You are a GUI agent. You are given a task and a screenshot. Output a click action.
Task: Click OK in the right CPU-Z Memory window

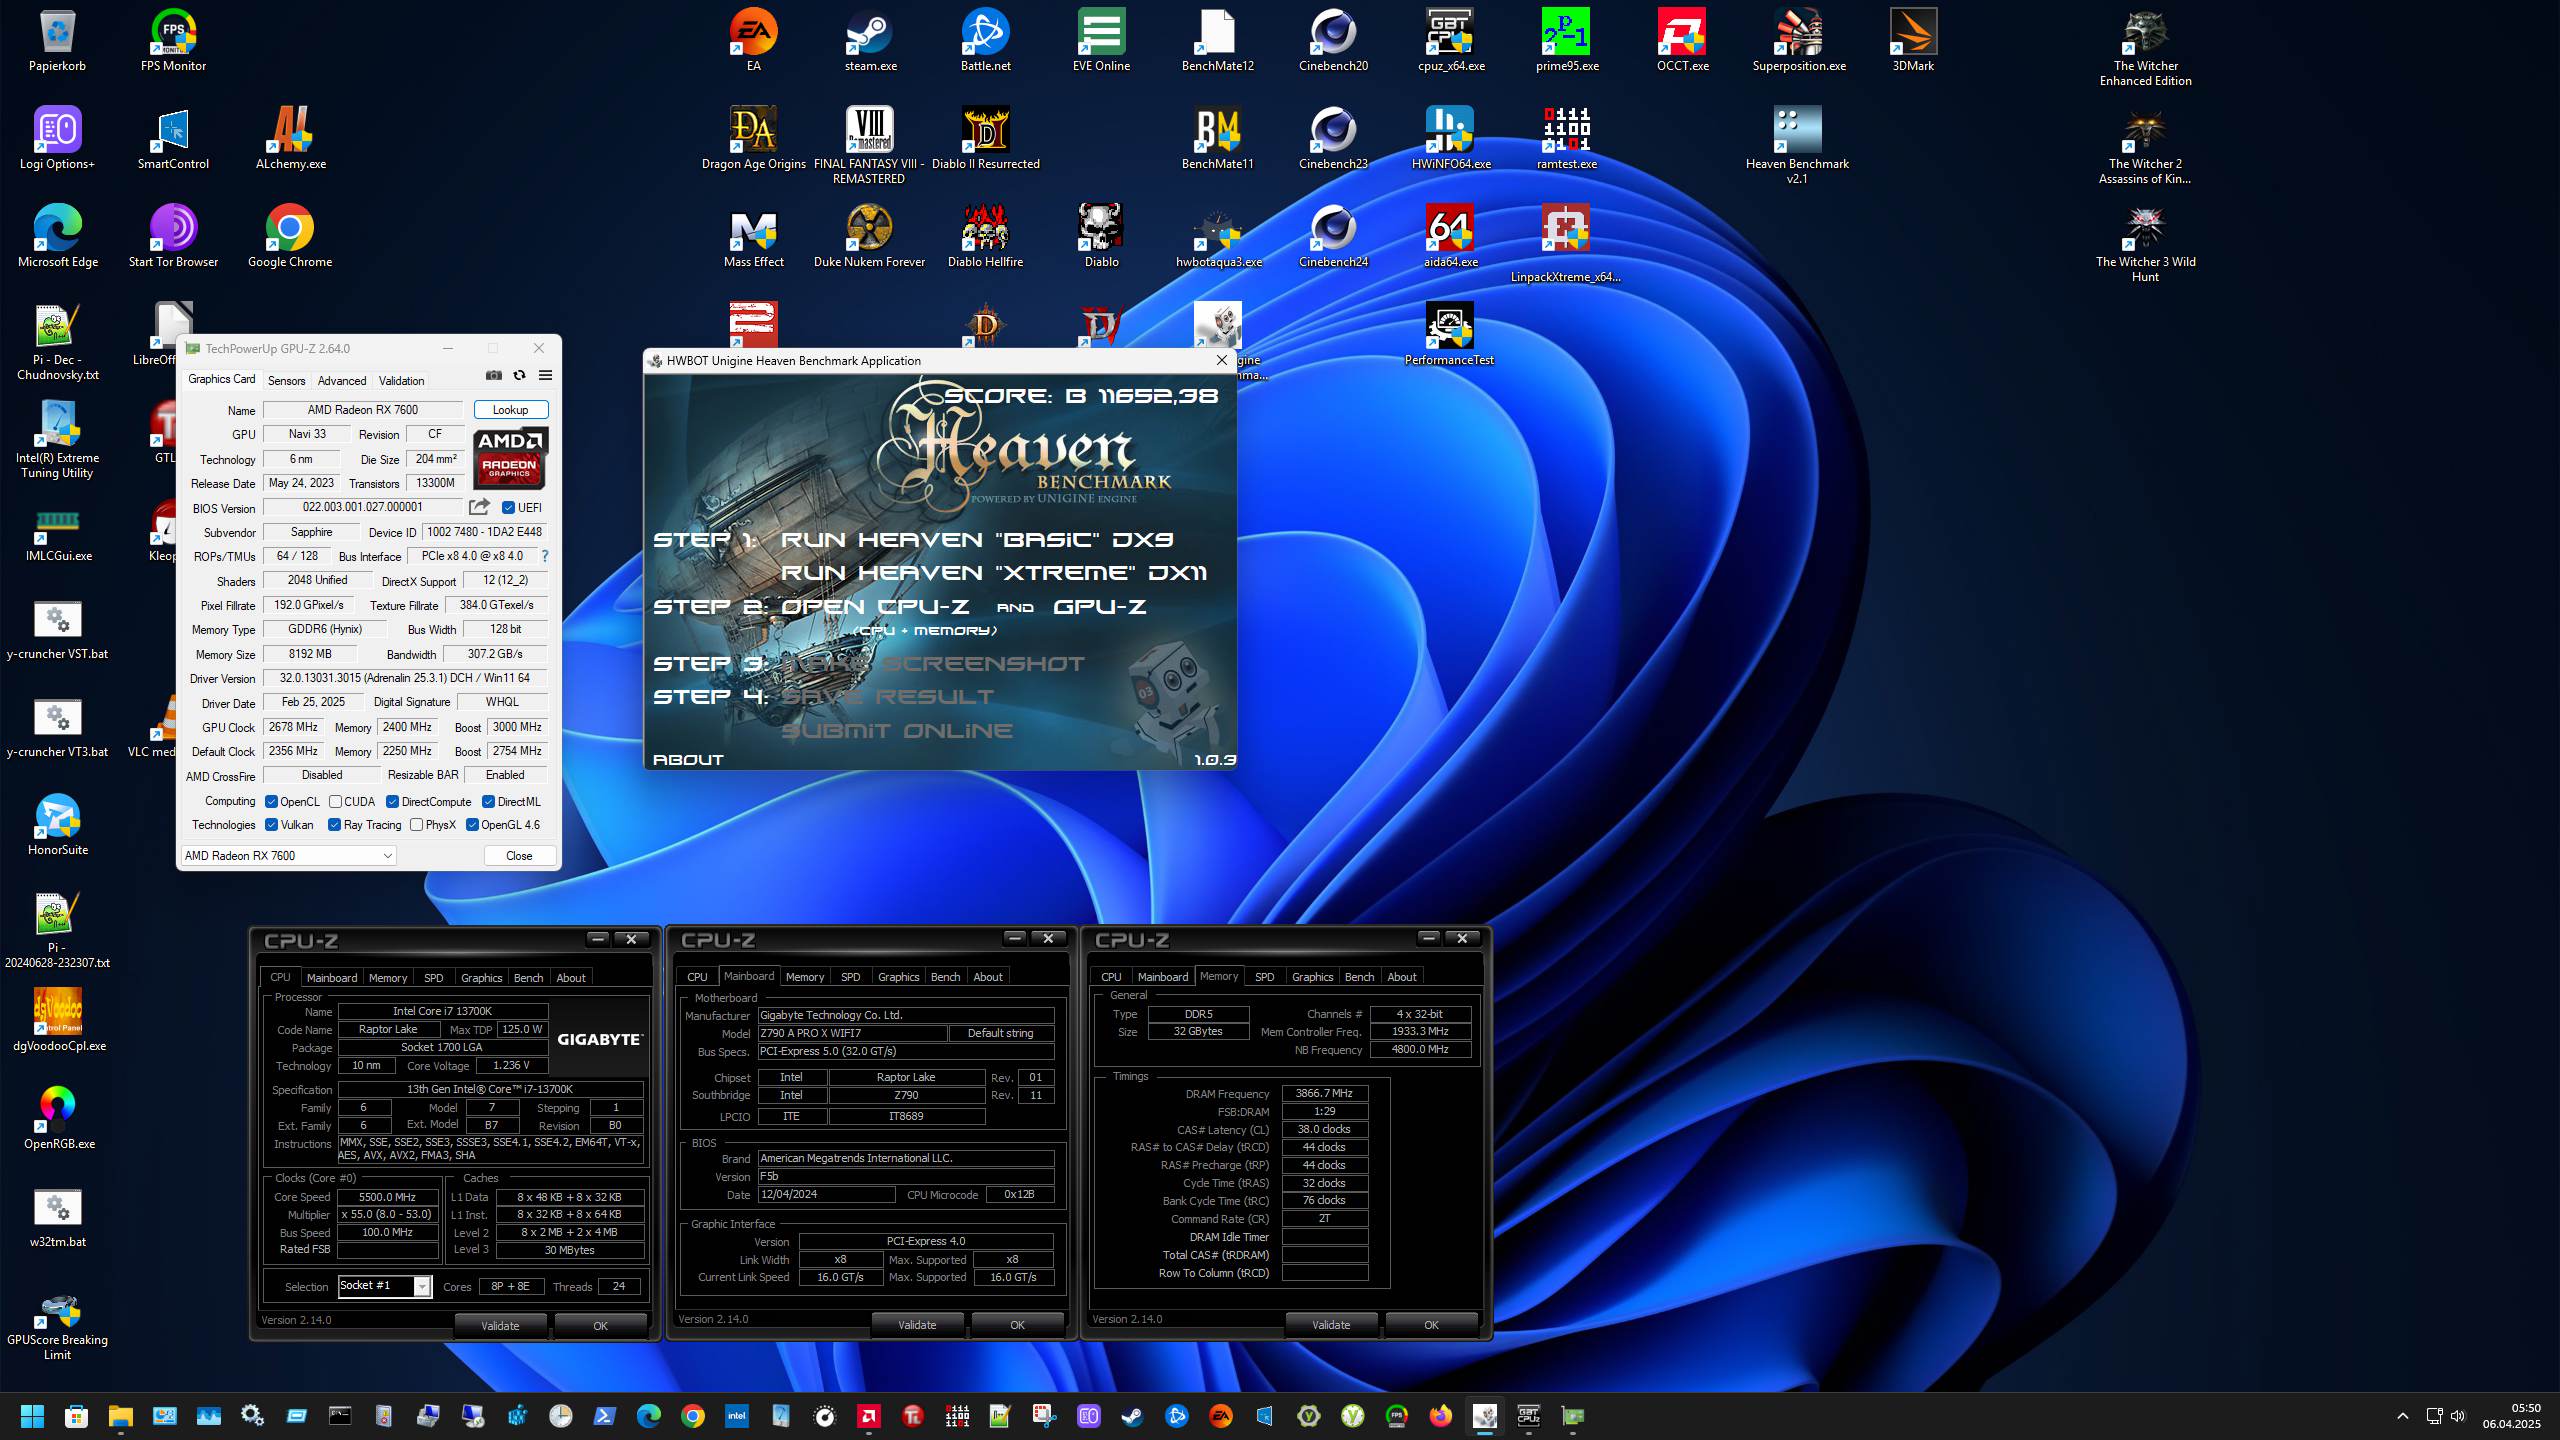1431,1325
